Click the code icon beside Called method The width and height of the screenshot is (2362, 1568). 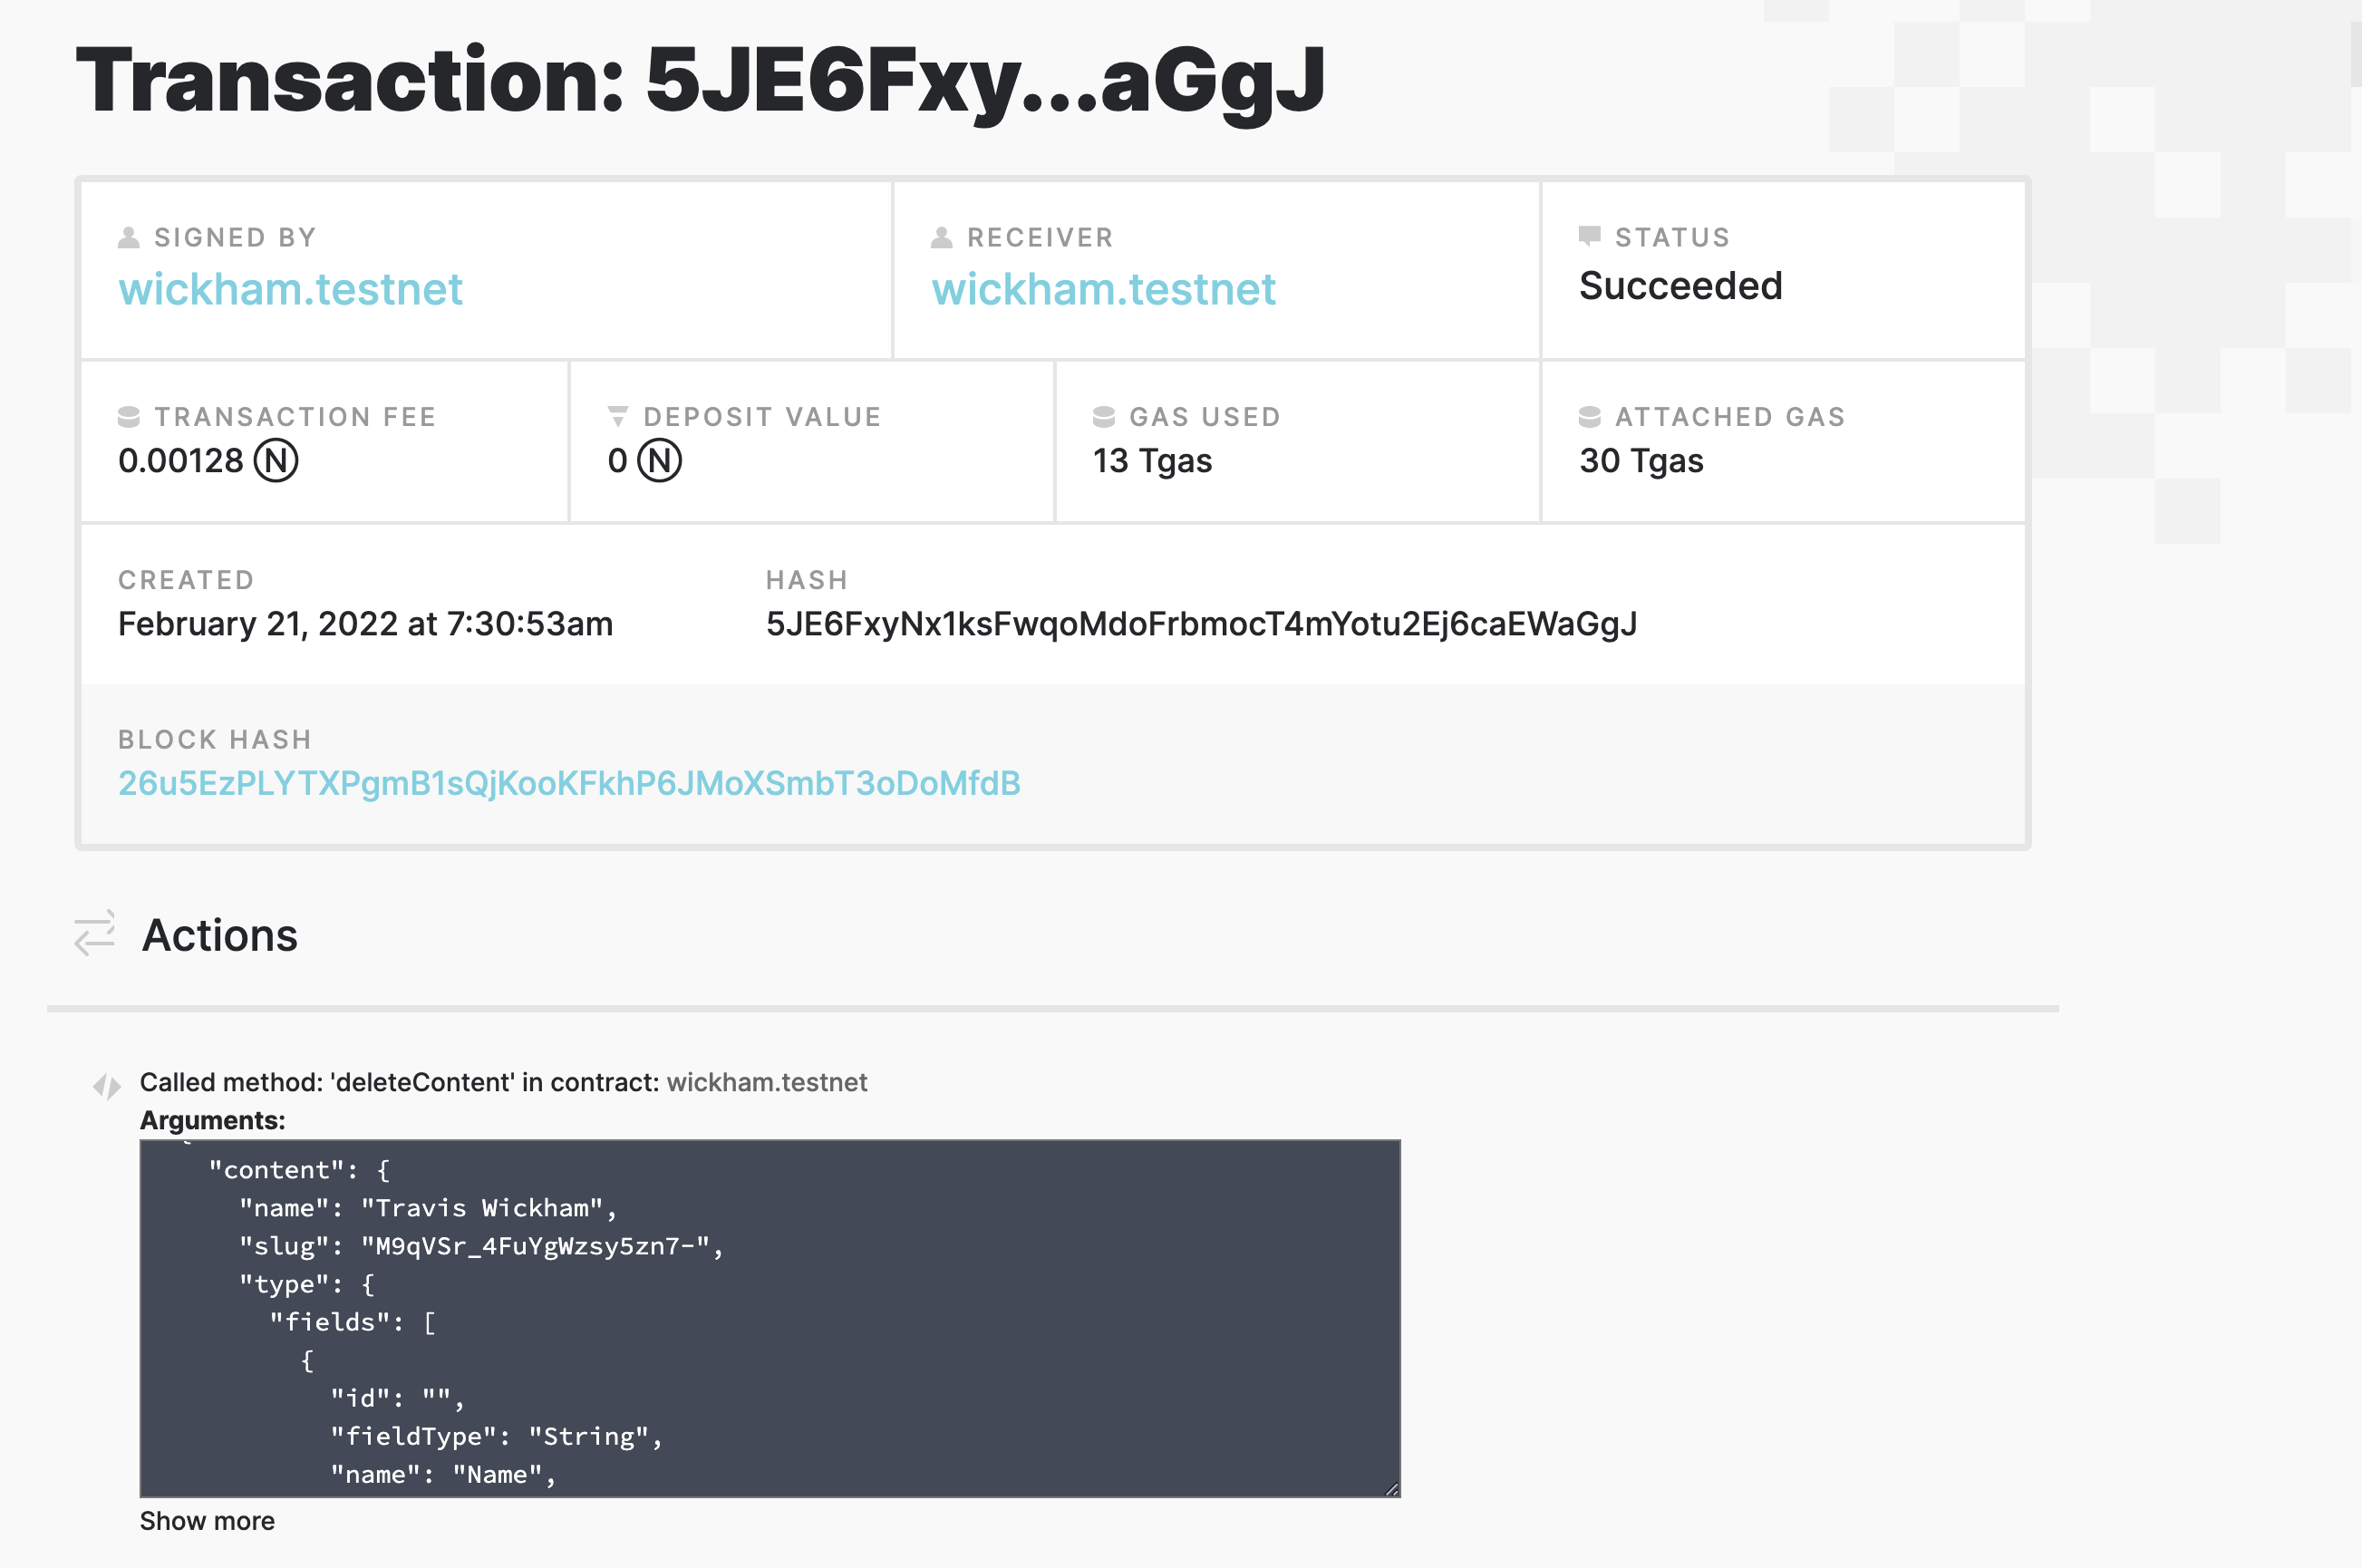click(107, 1085)
